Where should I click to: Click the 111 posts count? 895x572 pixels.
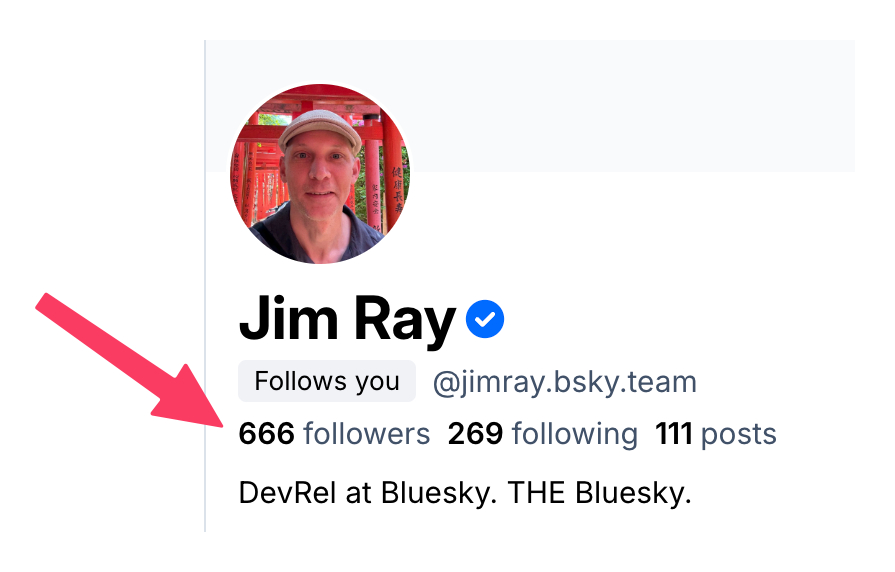coord(716,434)
